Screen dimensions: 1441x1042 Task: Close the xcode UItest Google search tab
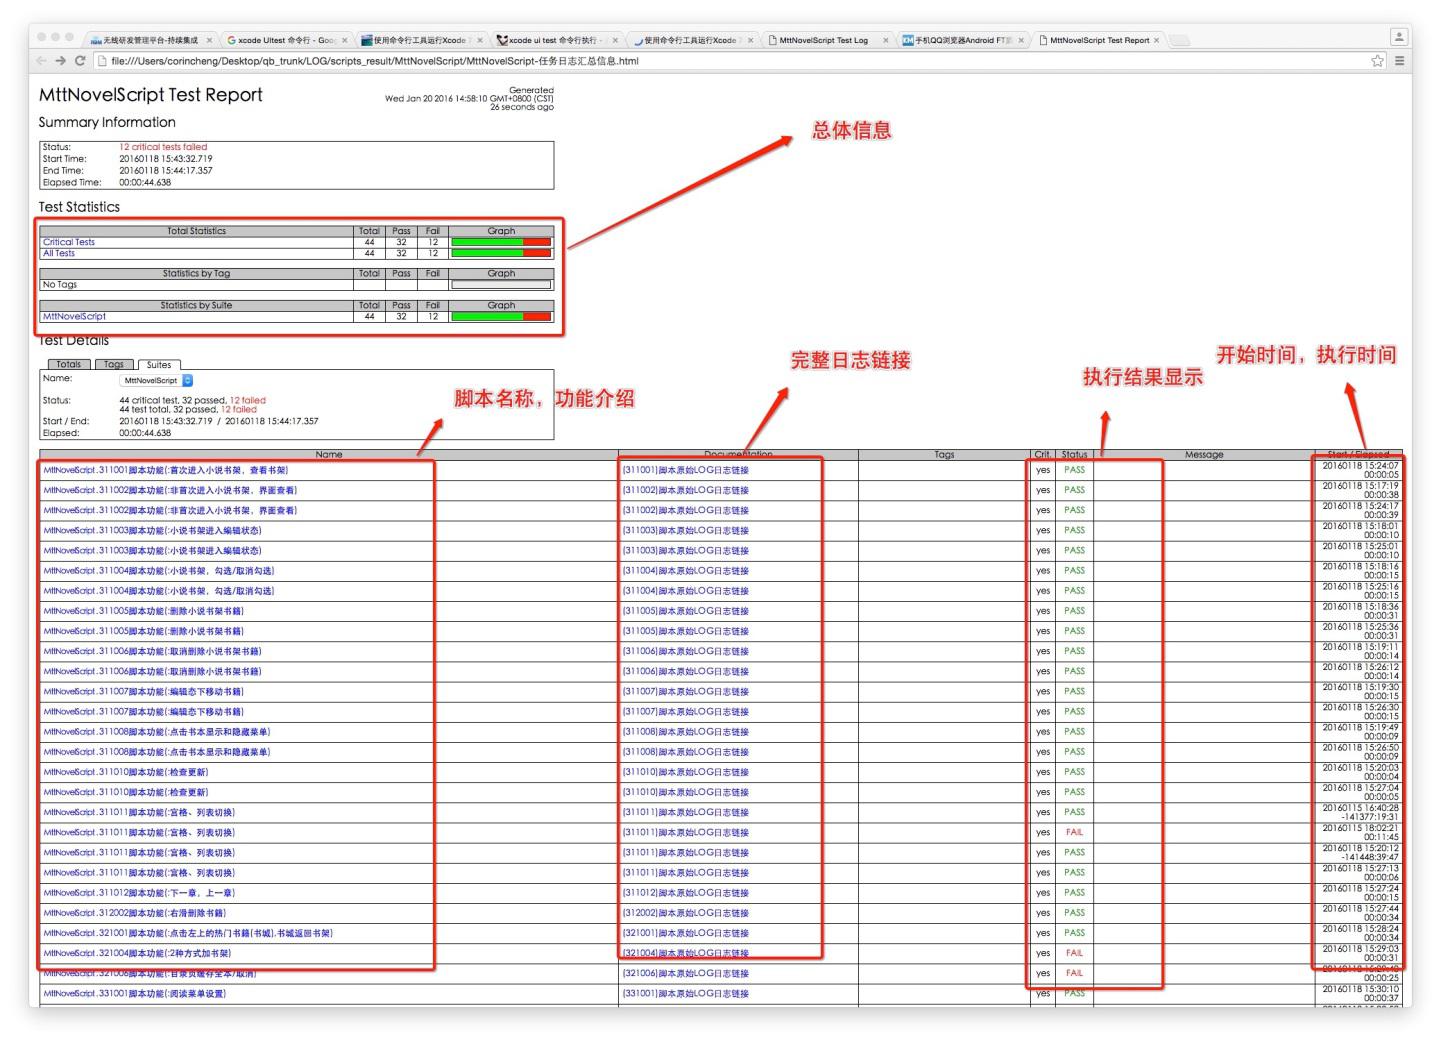pyautogui.click(x=345, y=41)
